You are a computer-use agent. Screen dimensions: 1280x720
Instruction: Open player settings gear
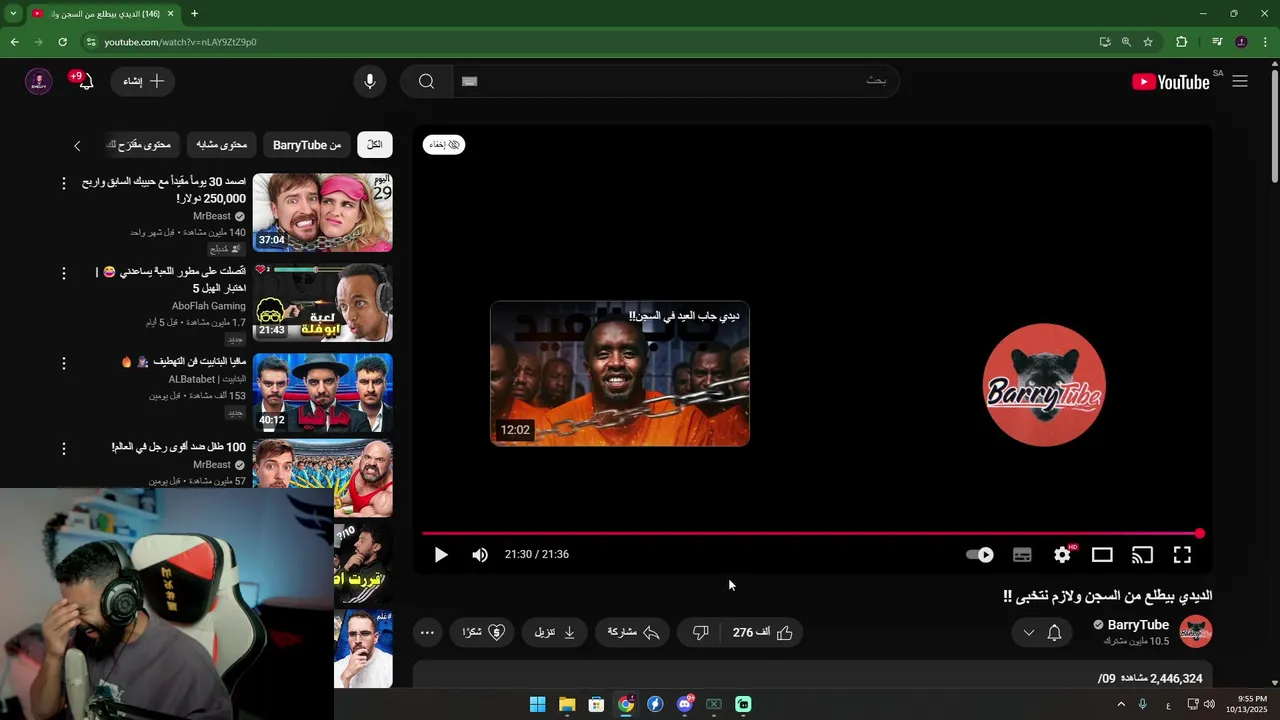[1062, 555]
